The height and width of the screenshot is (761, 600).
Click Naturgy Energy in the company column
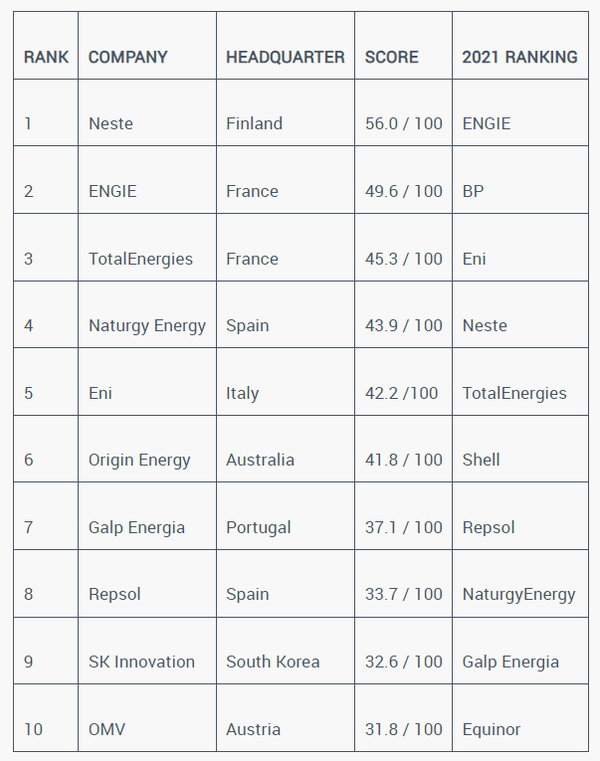pos(147,326)
